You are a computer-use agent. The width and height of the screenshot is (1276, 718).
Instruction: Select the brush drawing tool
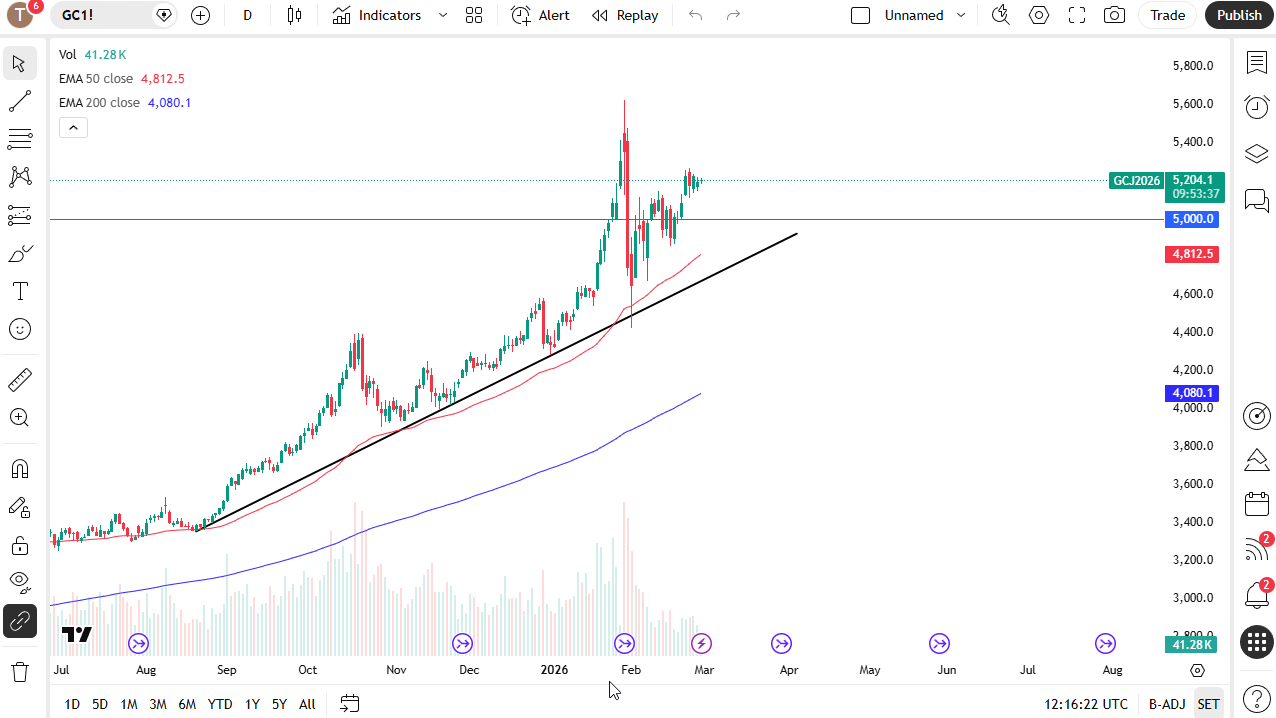pyautogui.click(x=20, y=254)
